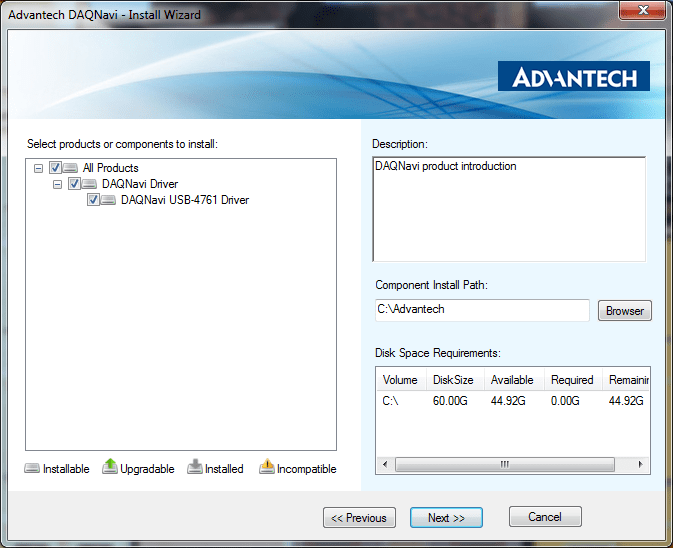Viewport: 673px width, 548px height.
Task: Click the horizontal scrollbar thumb in disk table
Action: (x=505, y=464)
